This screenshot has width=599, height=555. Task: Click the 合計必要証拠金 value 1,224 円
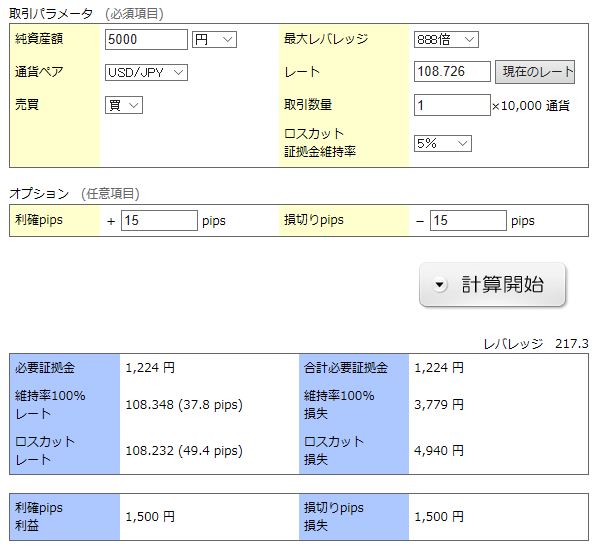click(x=439, y=367)
